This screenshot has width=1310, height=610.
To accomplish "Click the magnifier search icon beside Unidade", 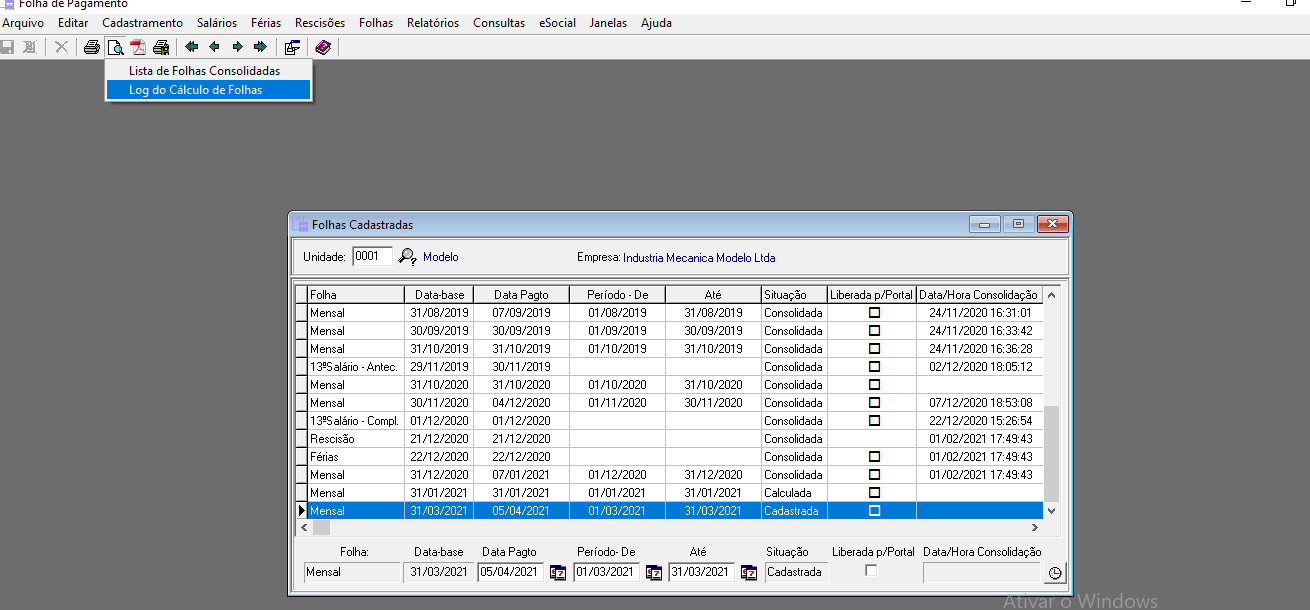I will point(407,257).
